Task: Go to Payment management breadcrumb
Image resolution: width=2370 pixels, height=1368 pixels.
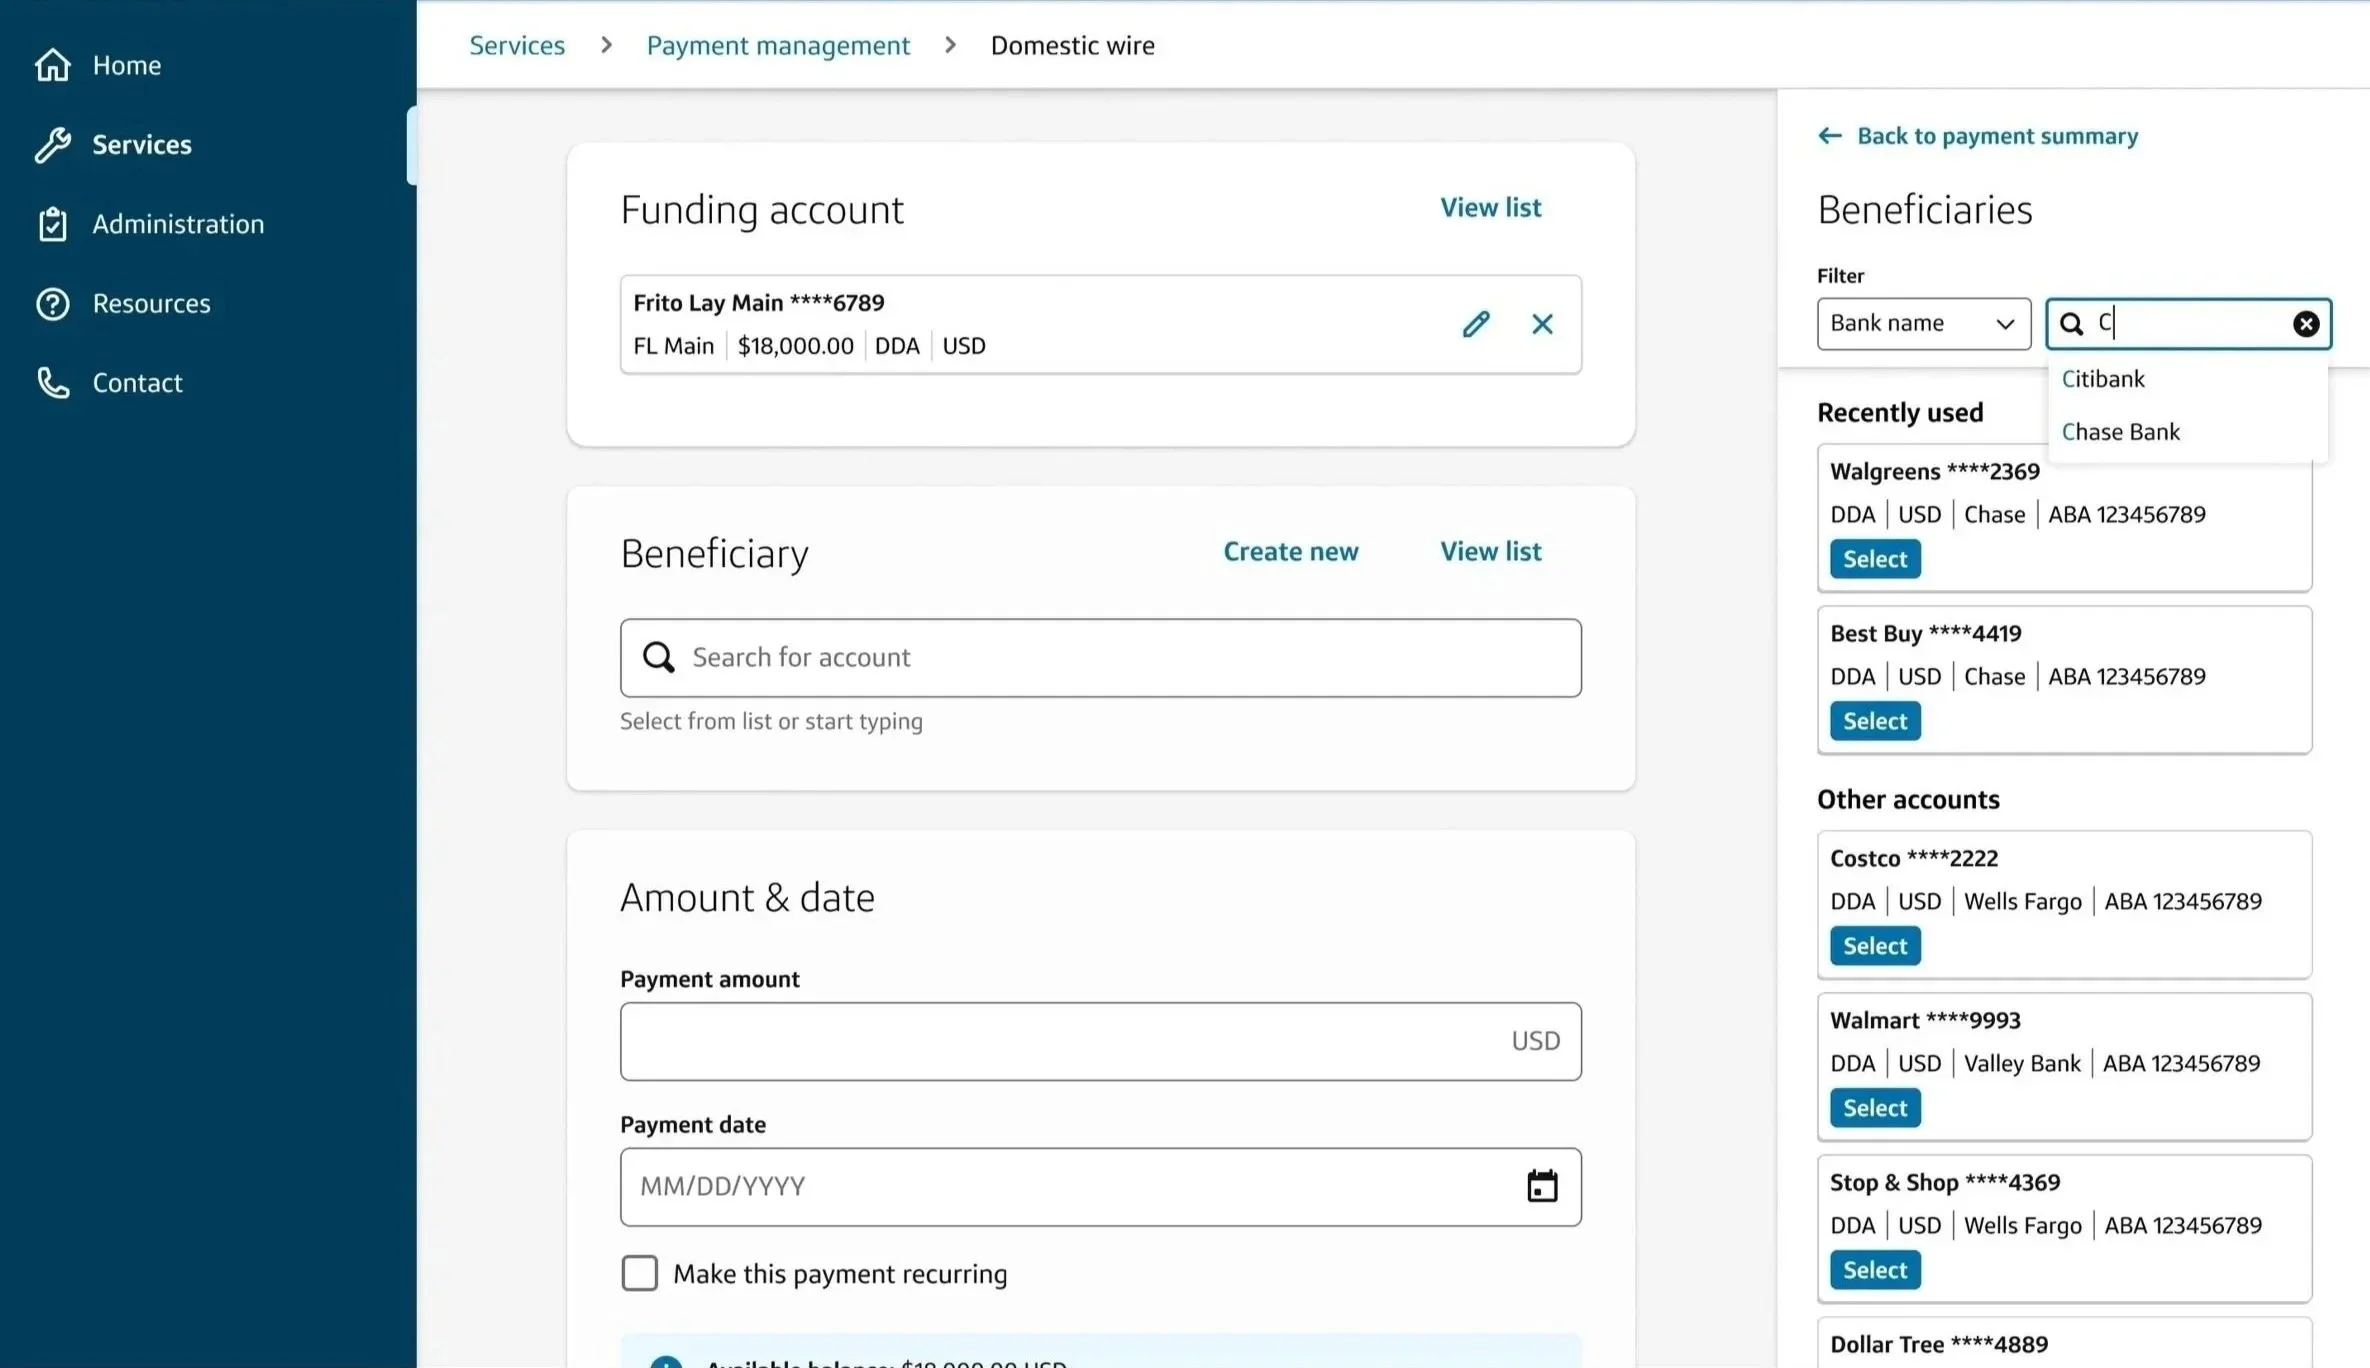Action: pos(777,46)
